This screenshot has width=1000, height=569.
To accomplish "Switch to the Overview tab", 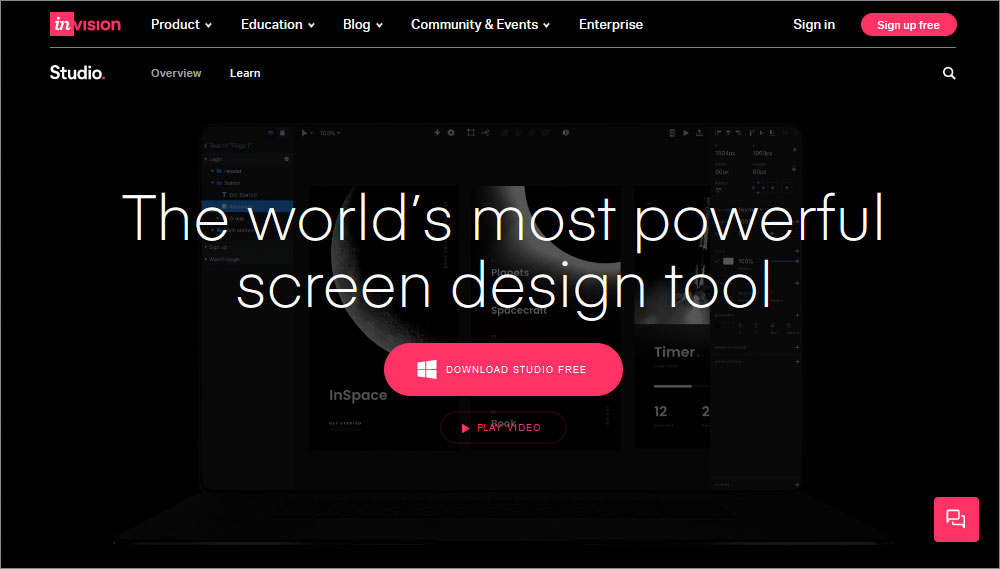I will point(176,73).
